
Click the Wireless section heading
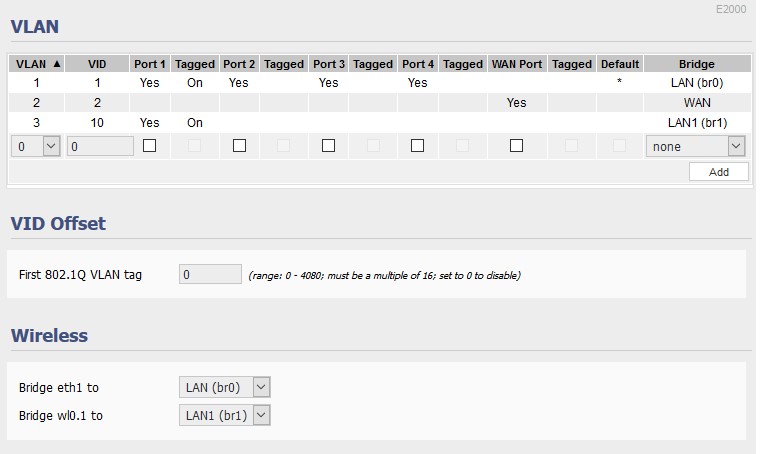coord(49,336)
